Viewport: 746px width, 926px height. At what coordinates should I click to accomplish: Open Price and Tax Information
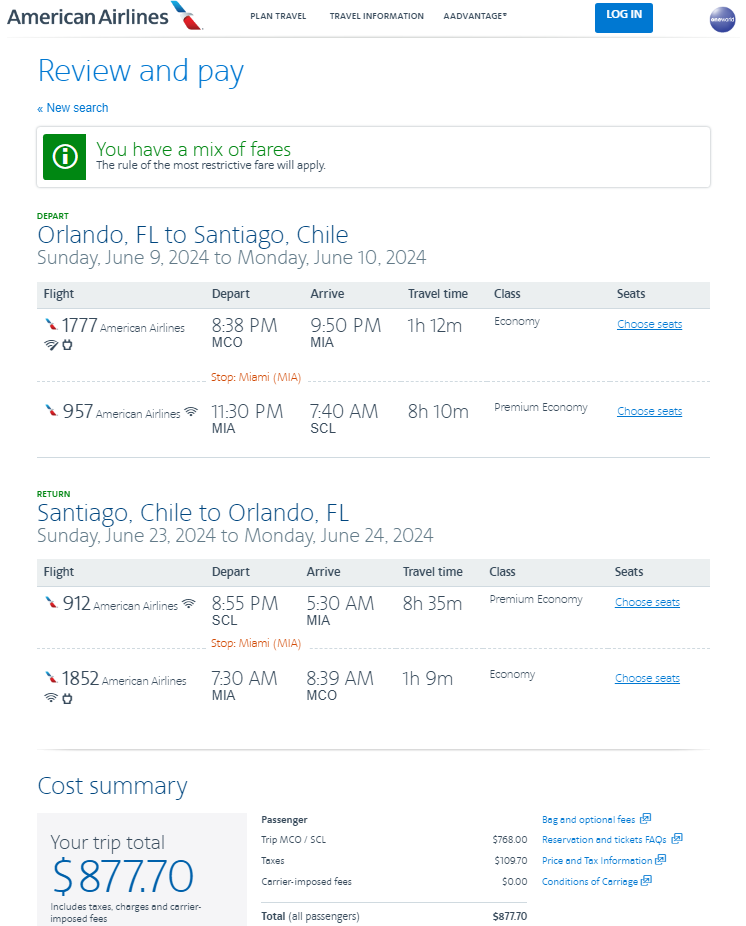coord(597,860)
